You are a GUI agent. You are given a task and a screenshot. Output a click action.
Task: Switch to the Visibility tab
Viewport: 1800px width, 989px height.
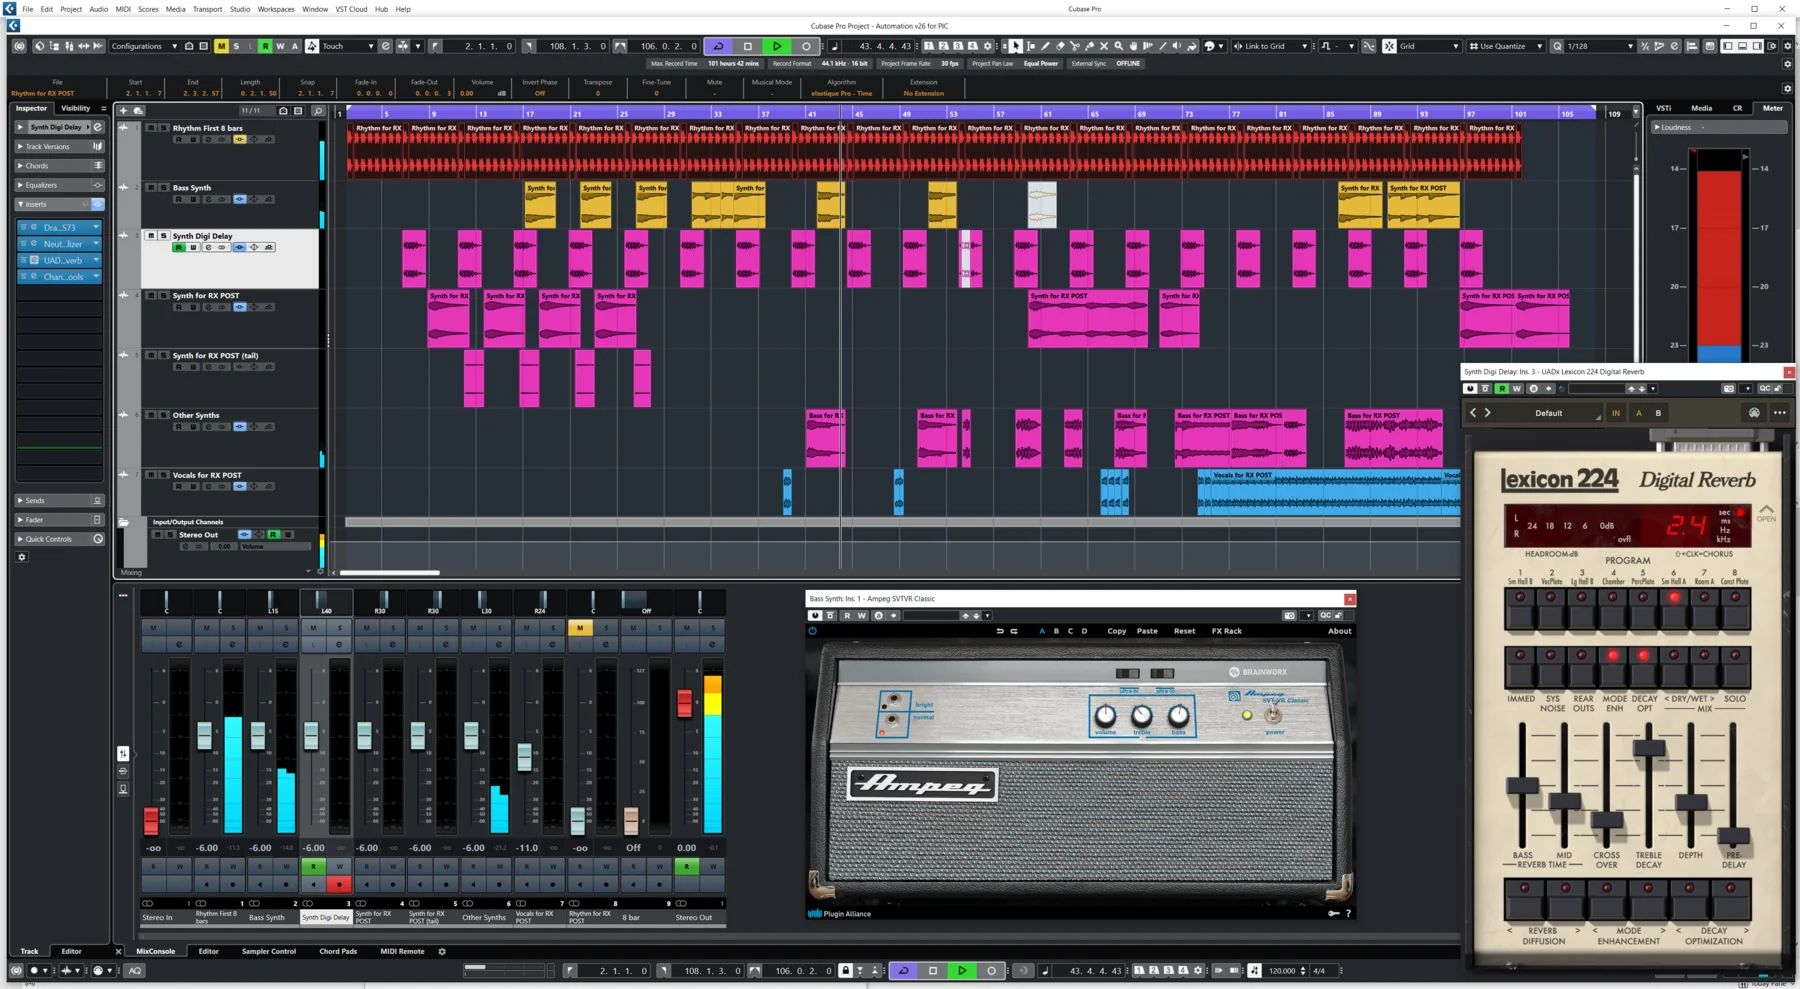pyautogui.click(x=76, y=108)
